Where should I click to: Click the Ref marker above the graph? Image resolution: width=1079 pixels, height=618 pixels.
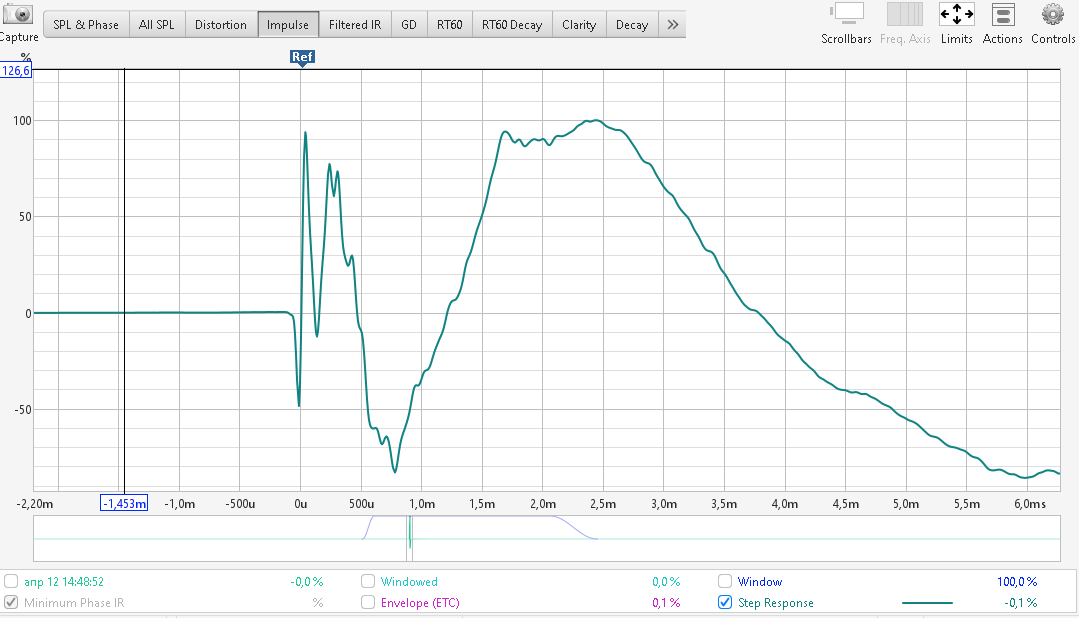coord(302,57)
